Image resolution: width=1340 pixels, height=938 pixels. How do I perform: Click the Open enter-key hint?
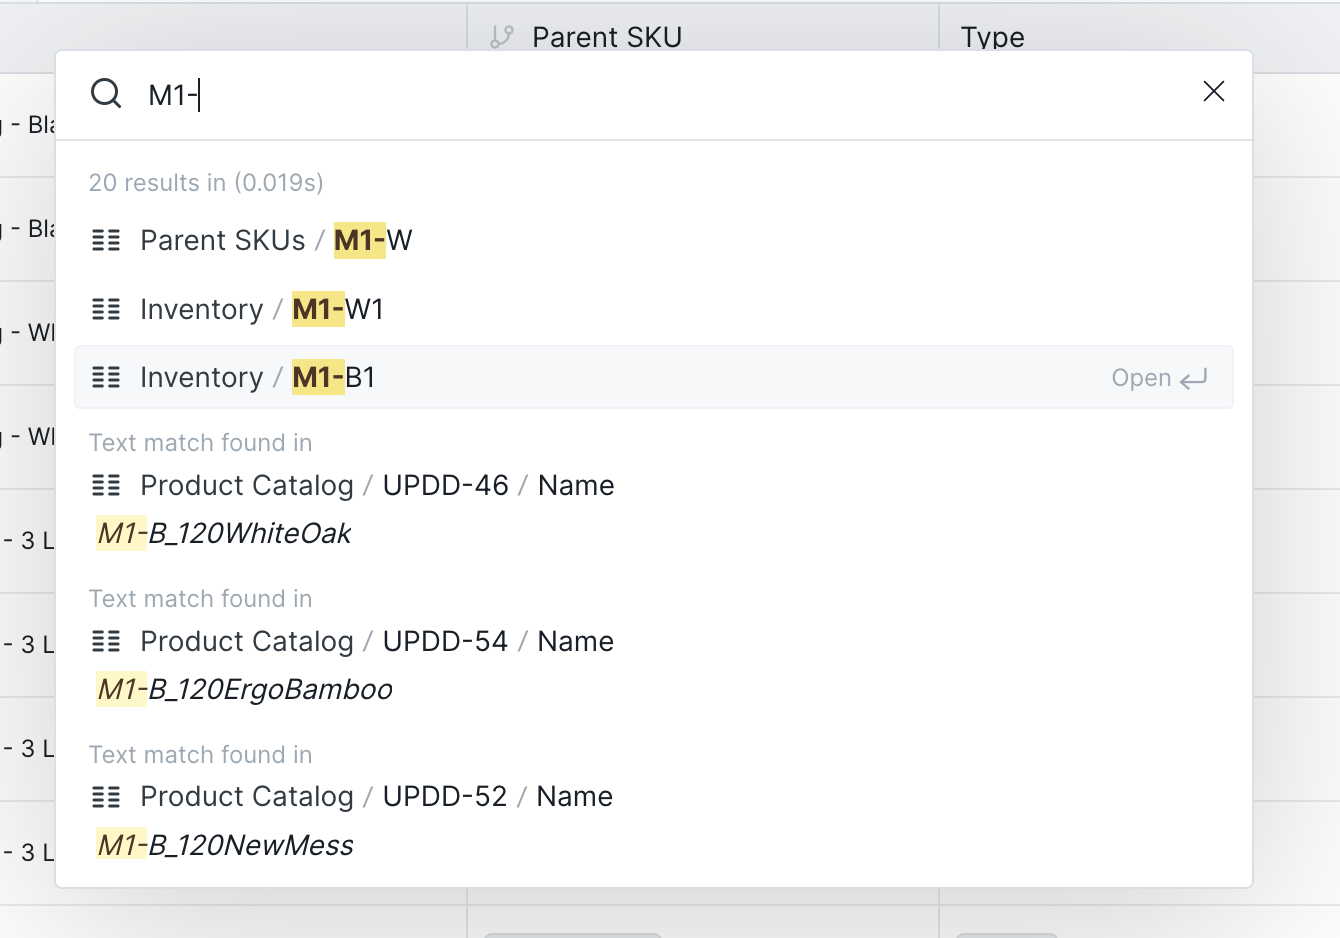click(x=1159, y=378)
